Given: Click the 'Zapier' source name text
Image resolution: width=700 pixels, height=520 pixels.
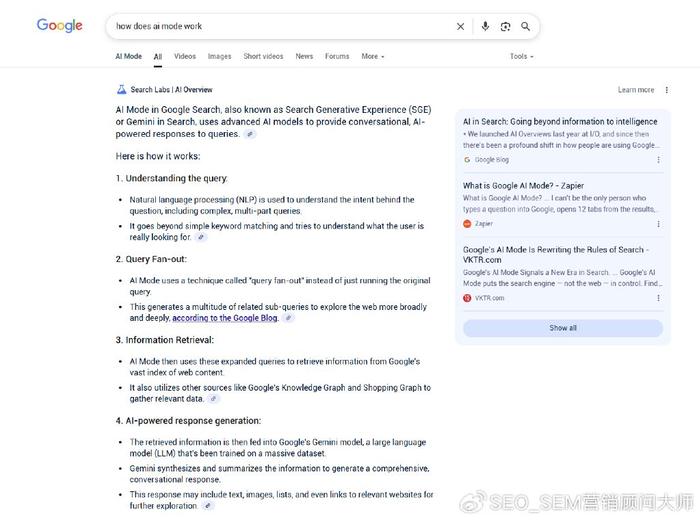Looking at the screenshot, I should click(483, 224).
